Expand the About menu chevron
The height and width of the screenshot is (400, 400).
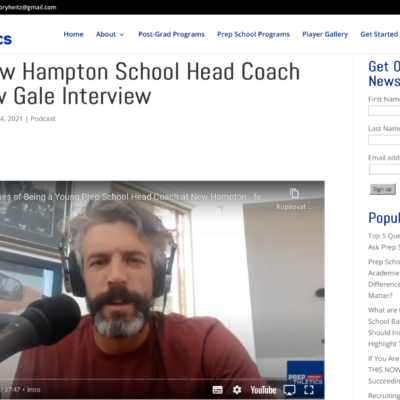(122, 34)
